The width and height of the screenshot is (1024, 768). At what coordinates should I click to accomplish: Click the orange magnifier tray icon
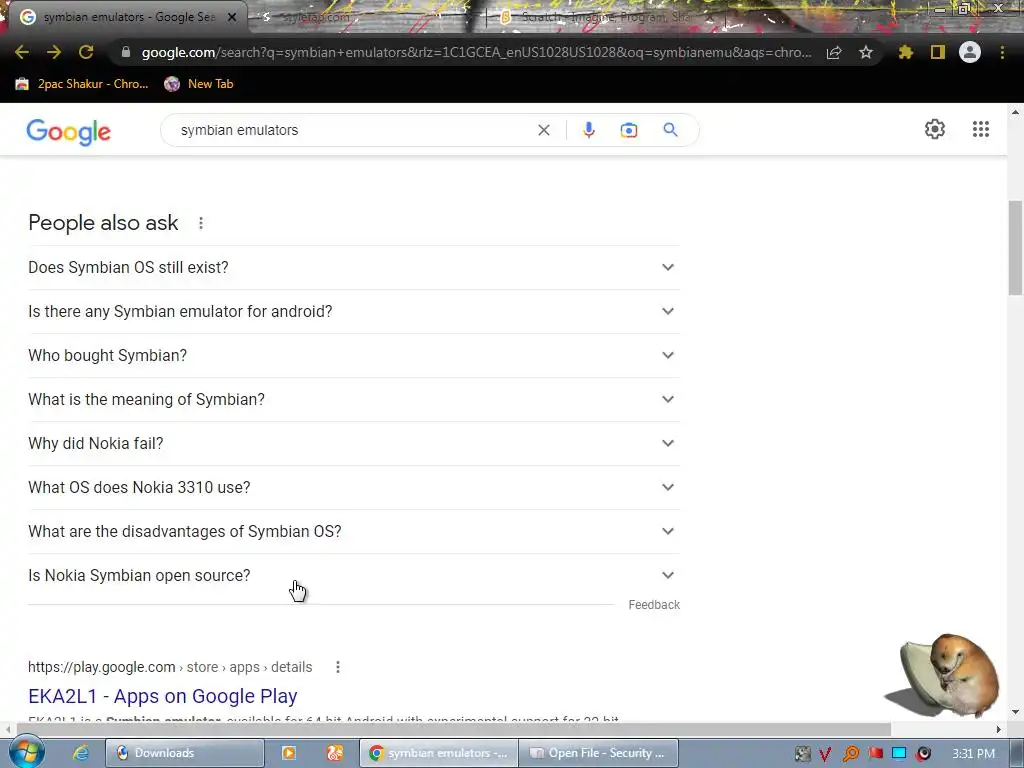point(851,753)
